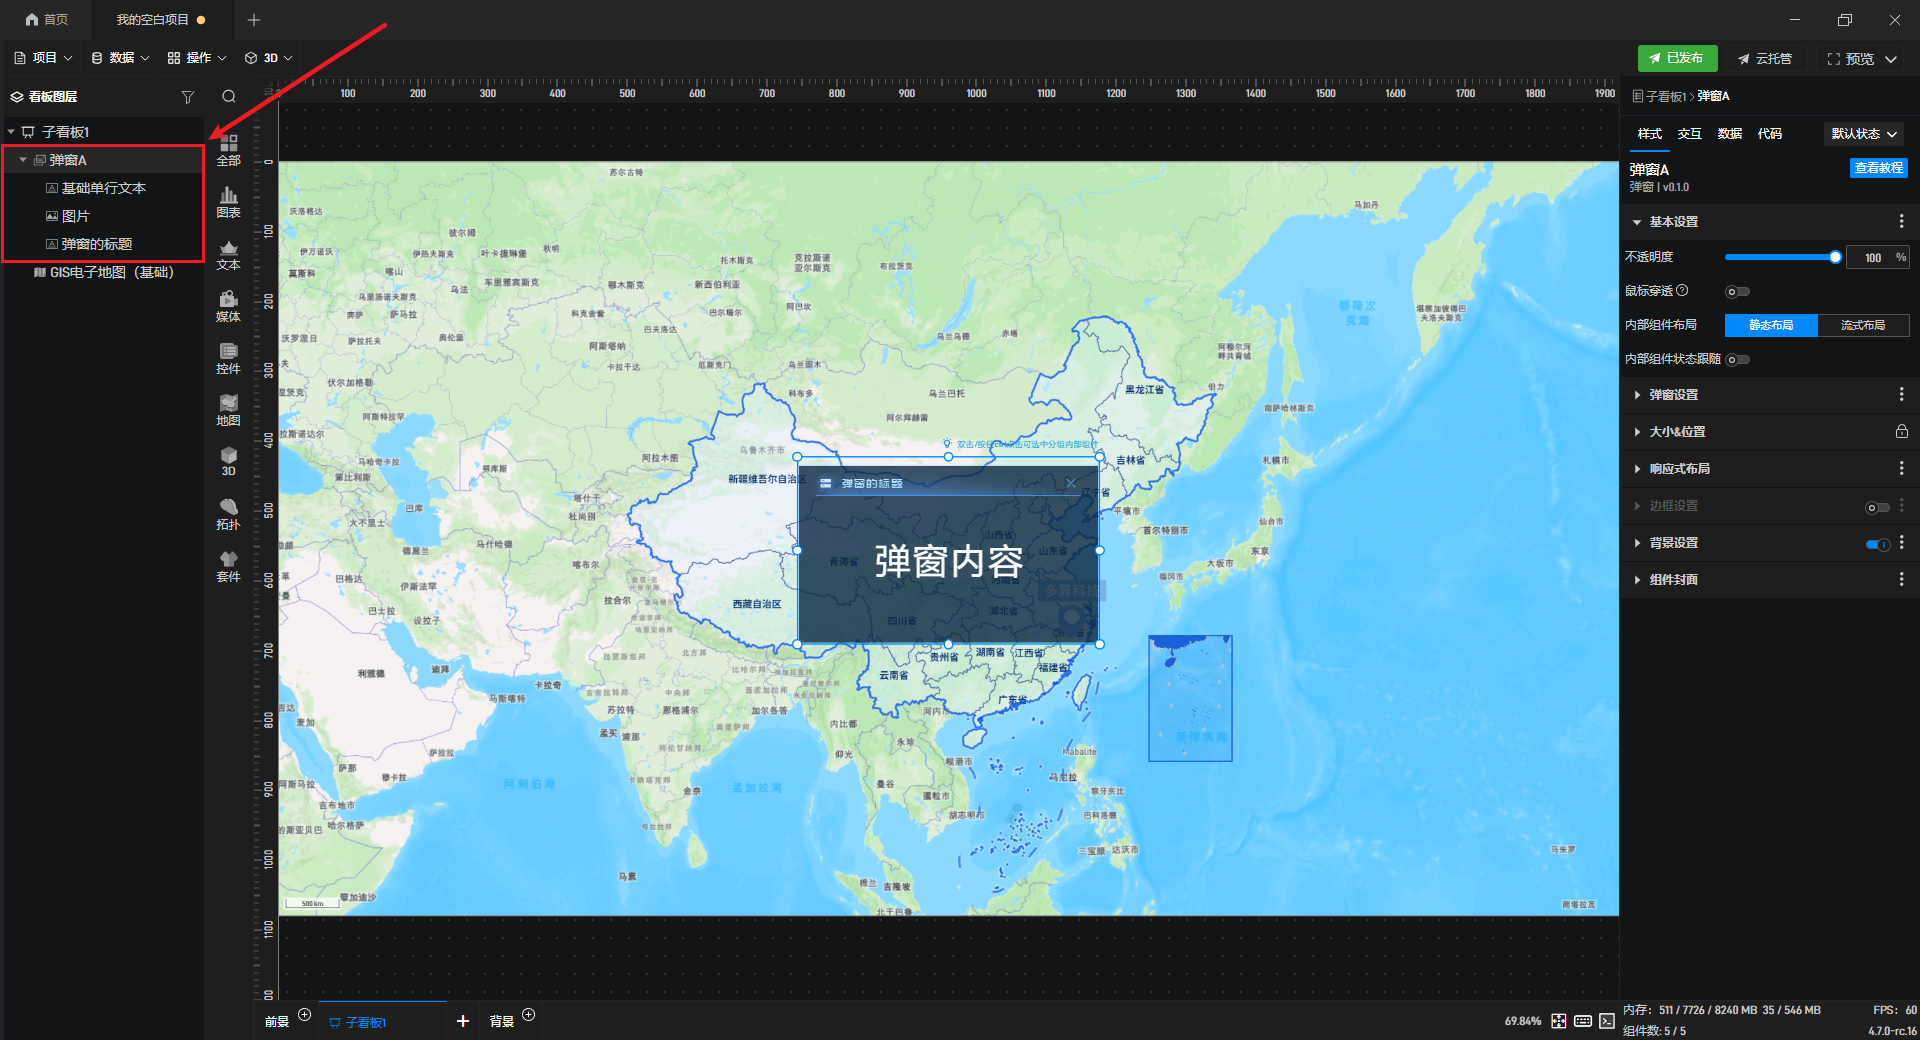Disable the 背景设置 toggle

[1877, 544]
